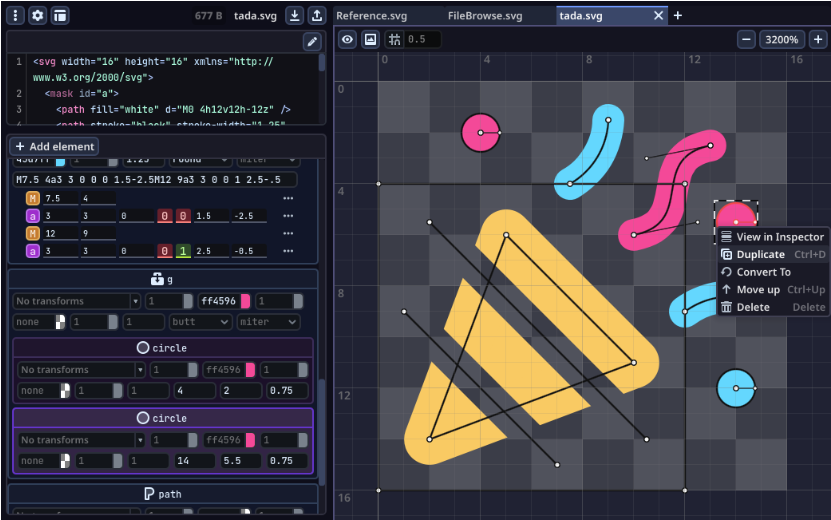The image size is (831, 520).
Task: Click the 3200% zoom level button
Action: tap(780, 39)
